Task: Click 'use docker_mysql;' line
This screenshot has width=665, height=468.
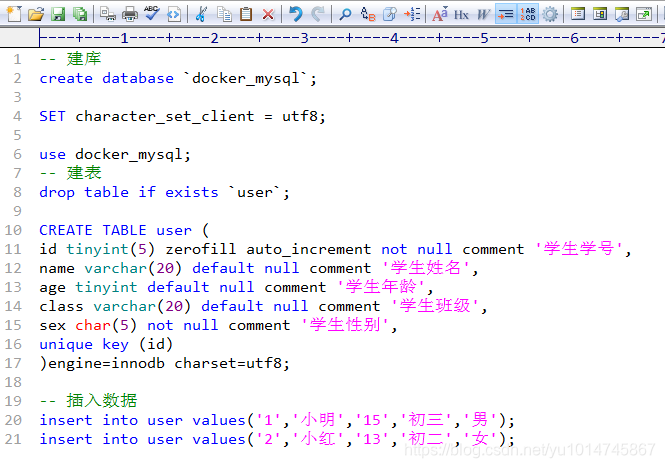Action: 115,154
